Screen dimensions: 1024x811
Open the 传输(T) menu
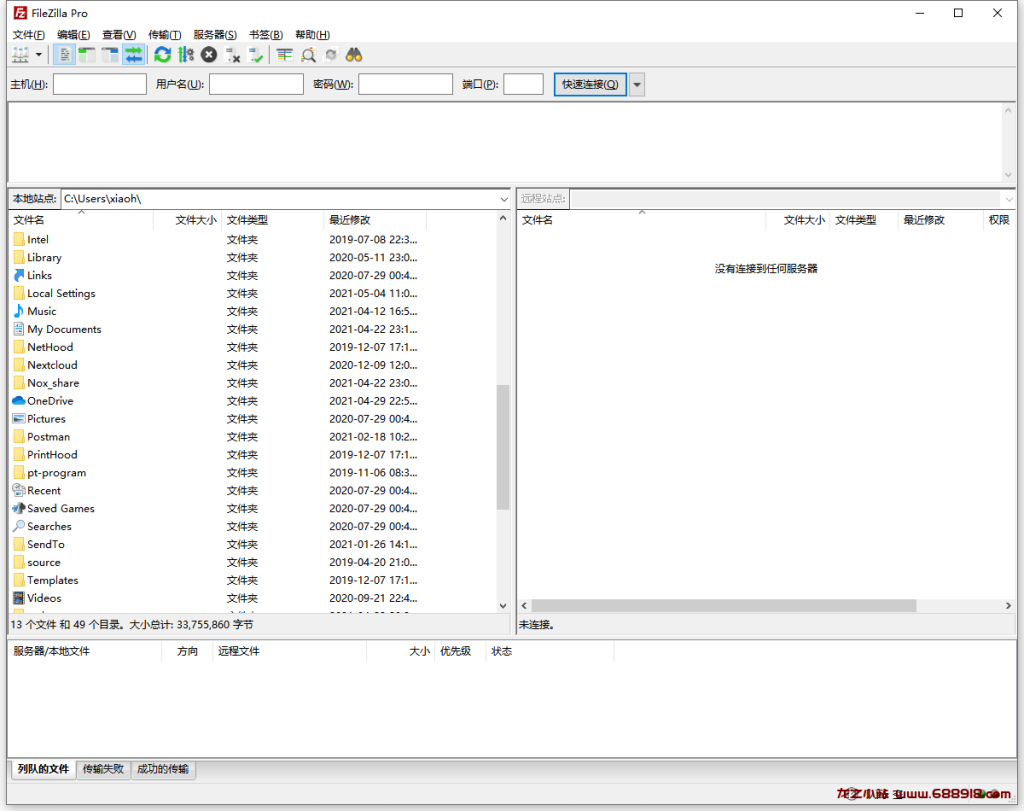(165, 35)
